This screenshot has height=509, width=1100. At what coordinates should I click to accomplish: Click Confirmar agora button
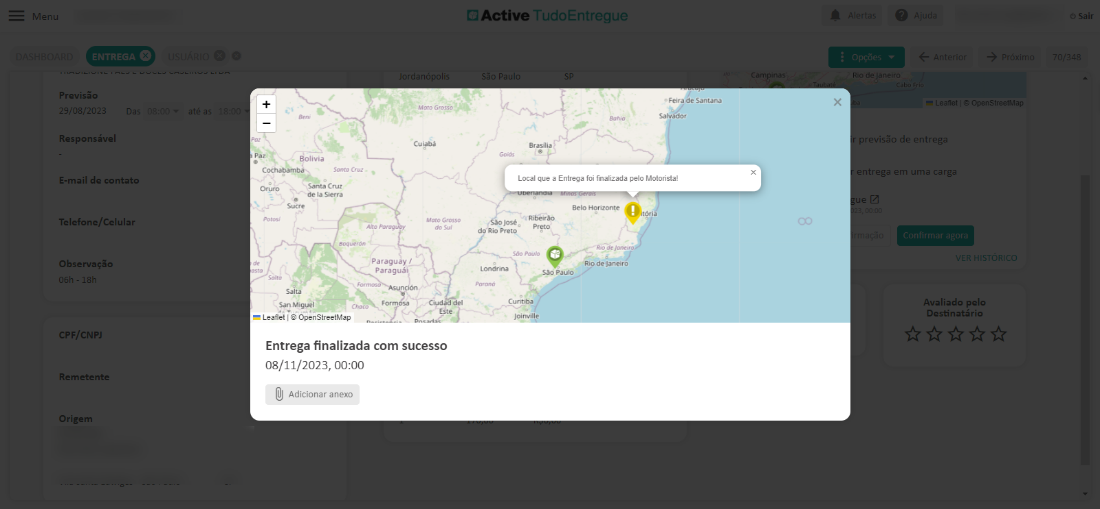(x=935, y=236)
